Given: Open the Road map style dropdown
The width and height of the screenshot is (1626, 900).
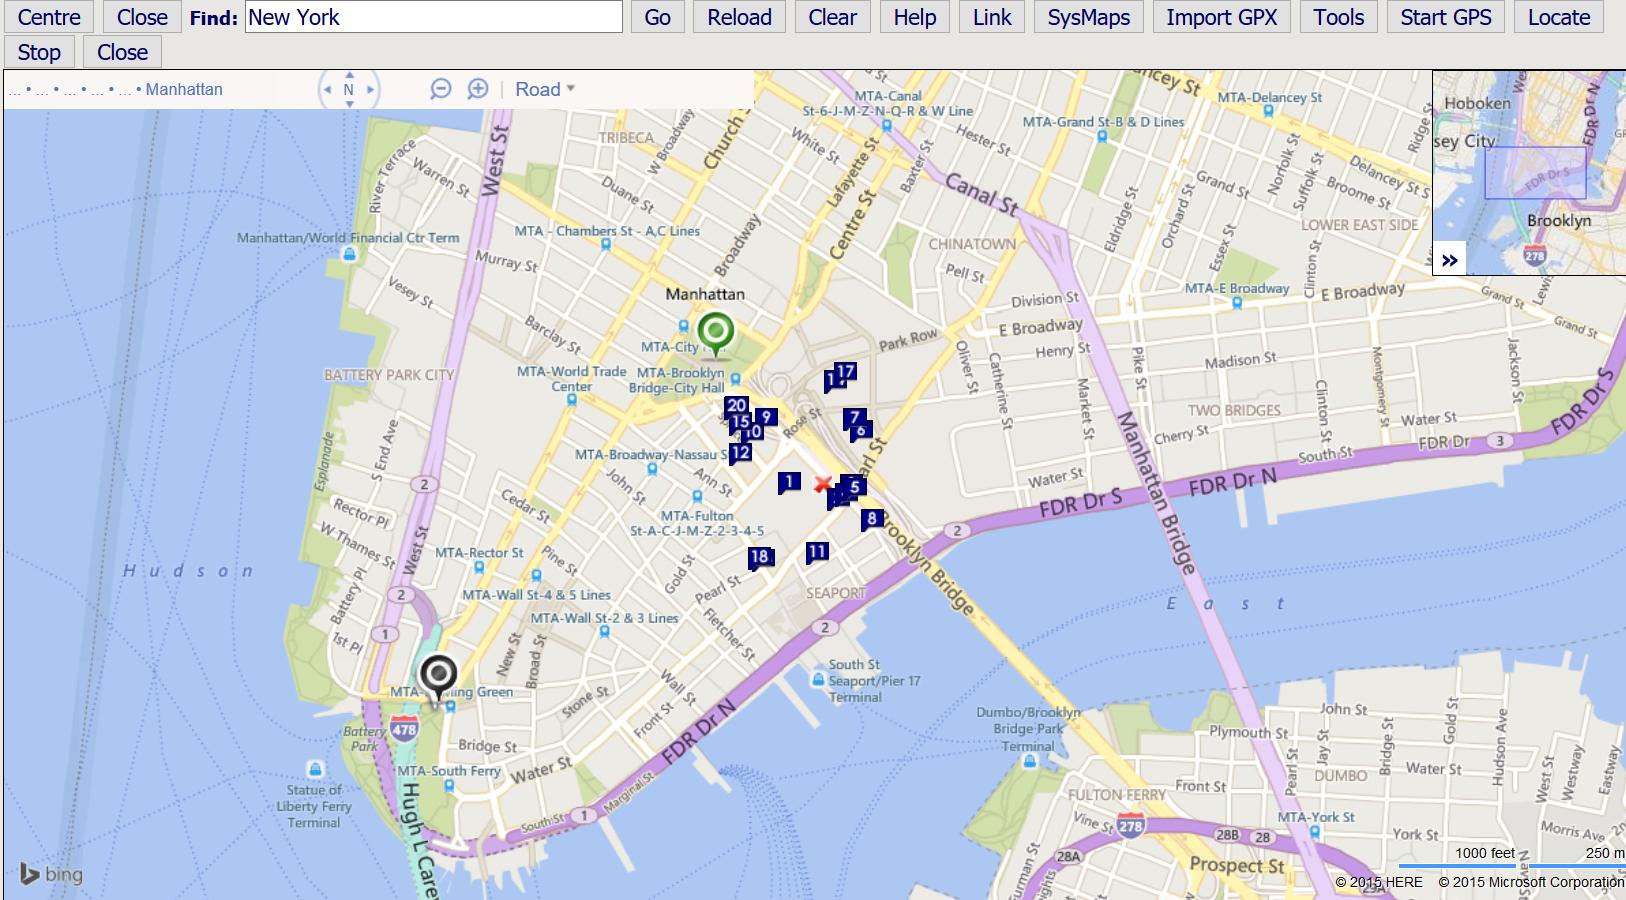Looking at the screenshot, I should 545,89.
